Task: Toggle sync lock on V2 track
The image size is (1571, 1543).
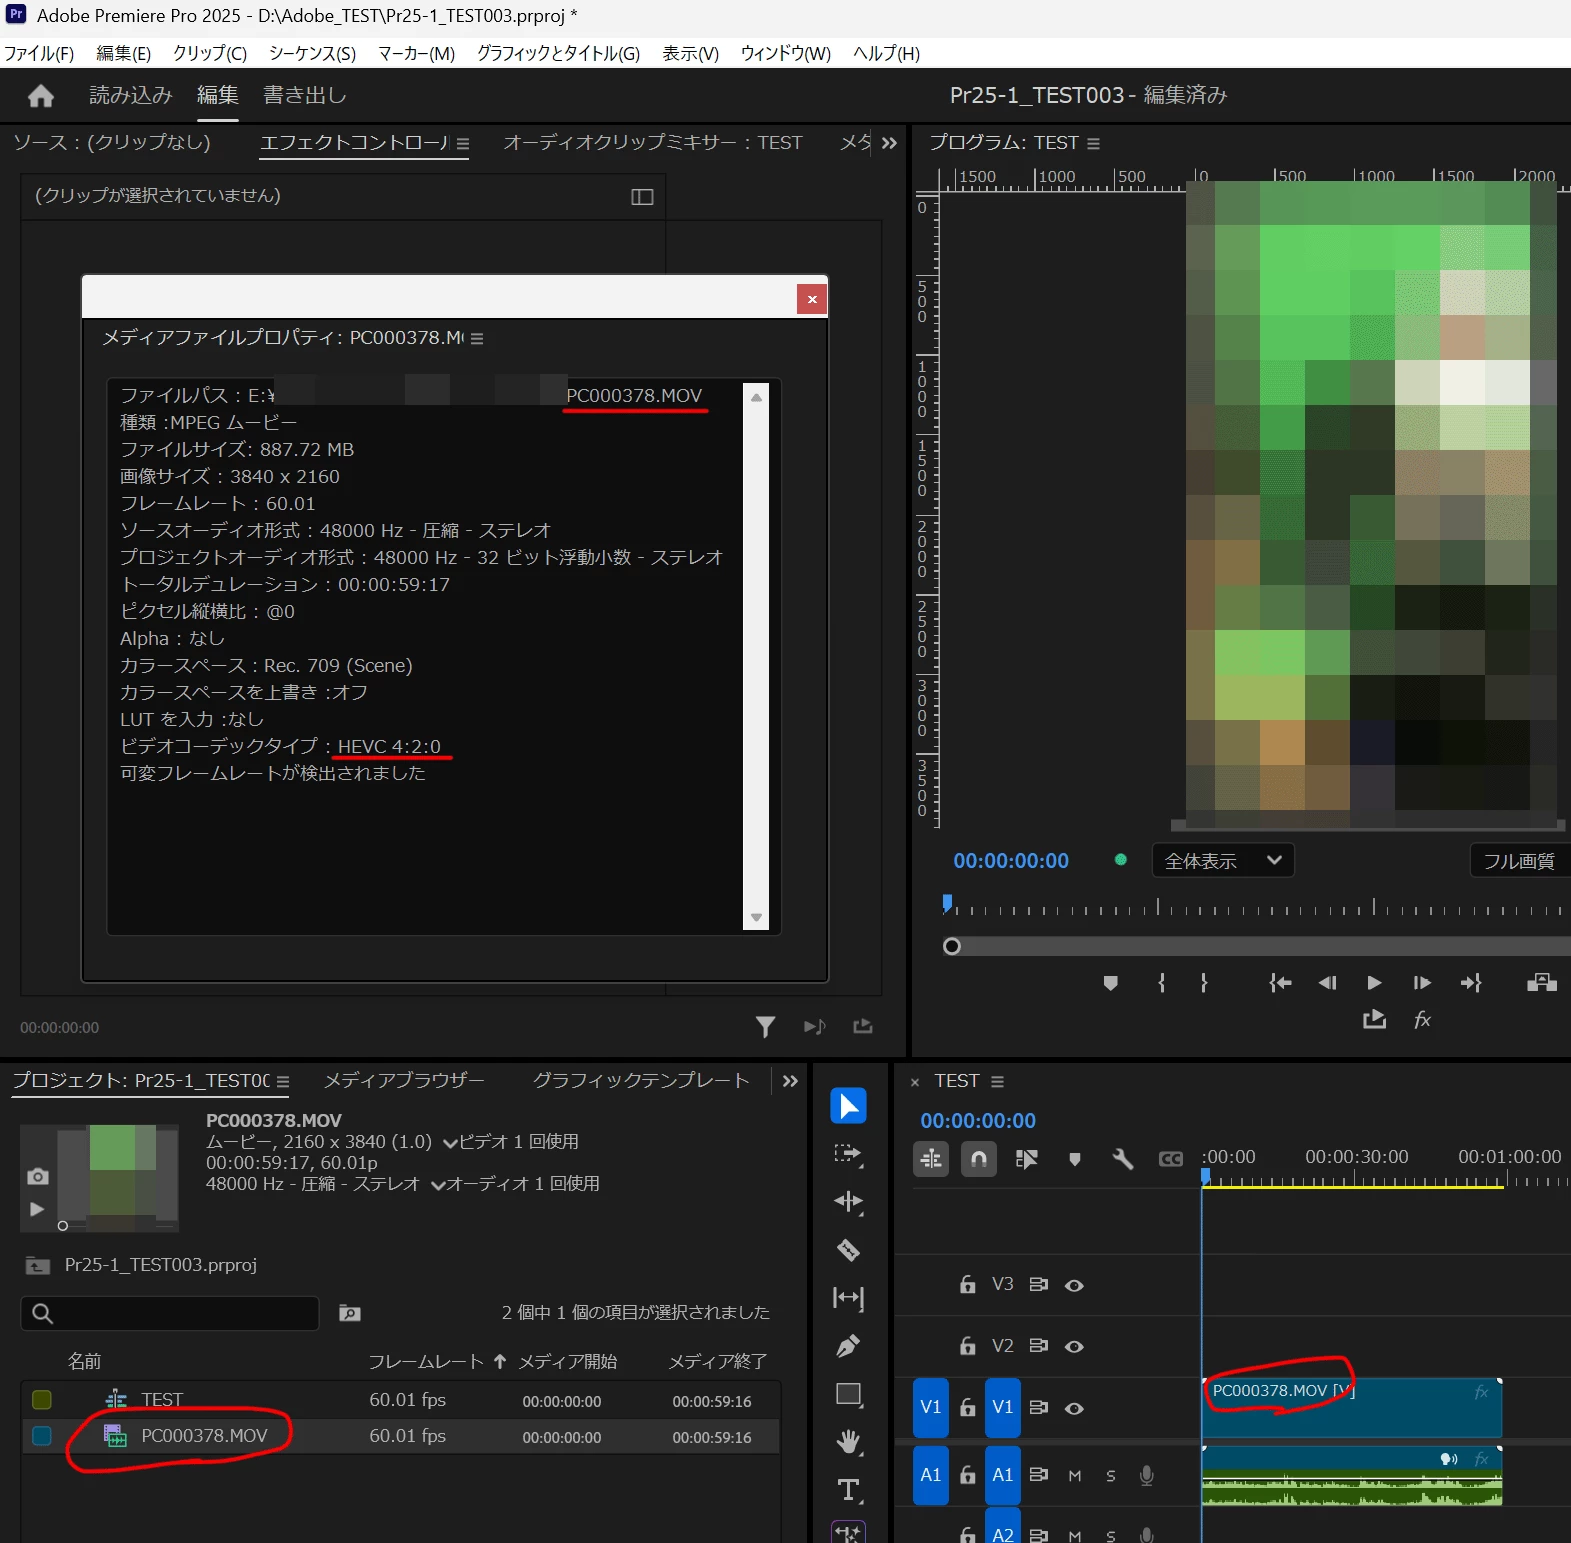Action: [1039, 1346]
